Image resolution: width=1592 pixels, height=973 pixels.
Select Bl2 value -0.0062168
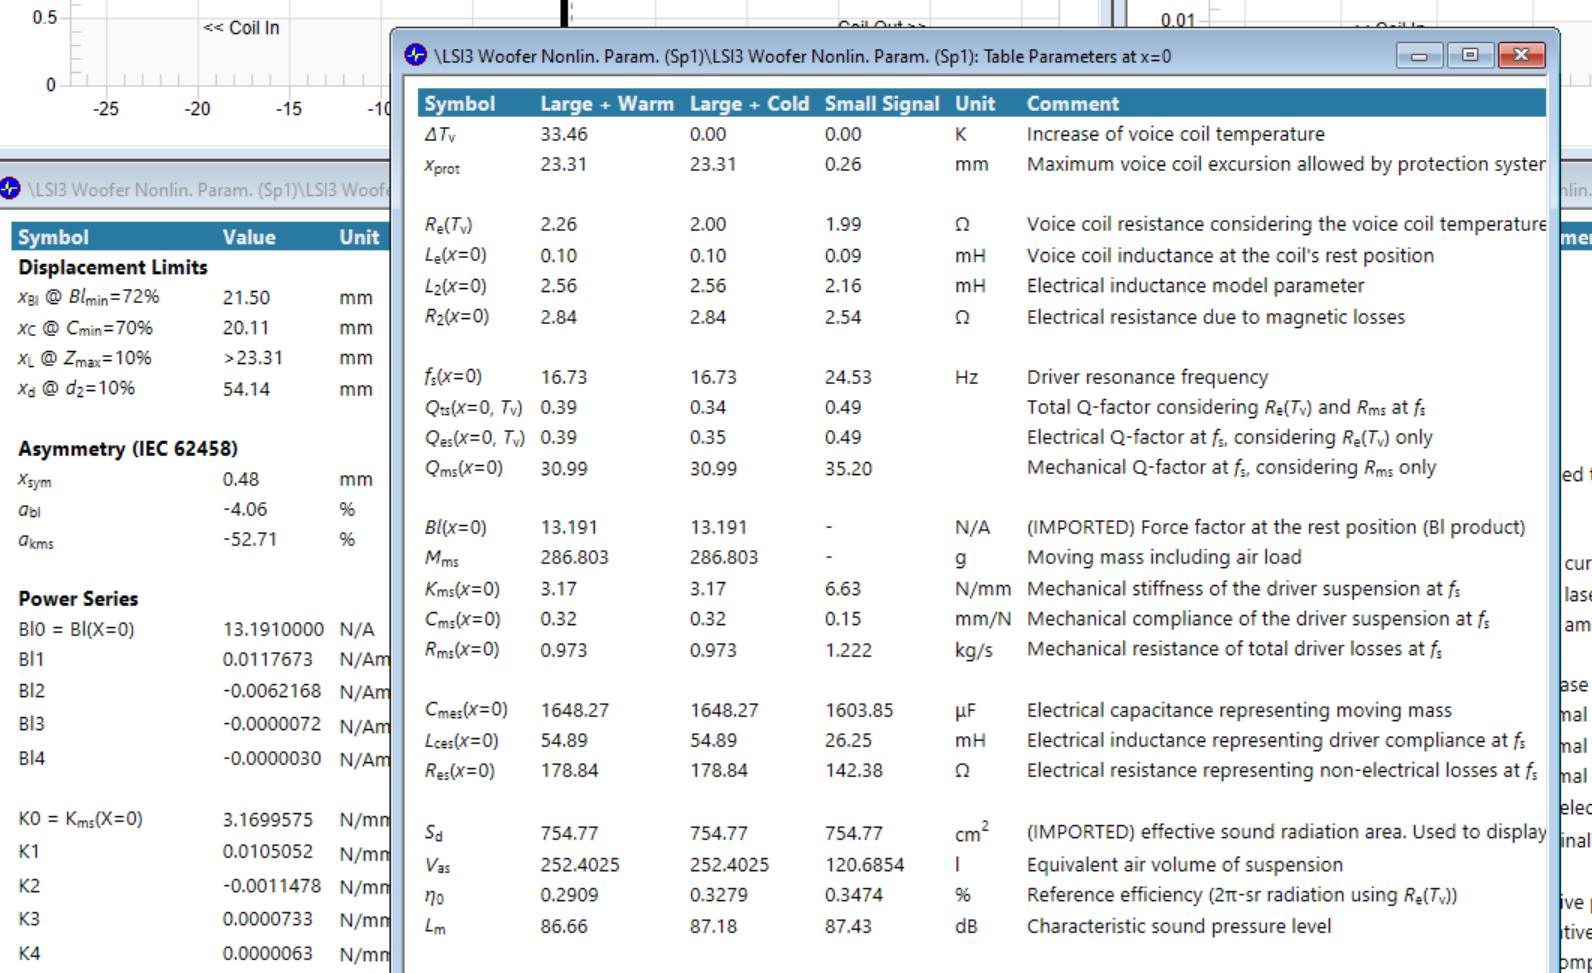coord(271,691)
